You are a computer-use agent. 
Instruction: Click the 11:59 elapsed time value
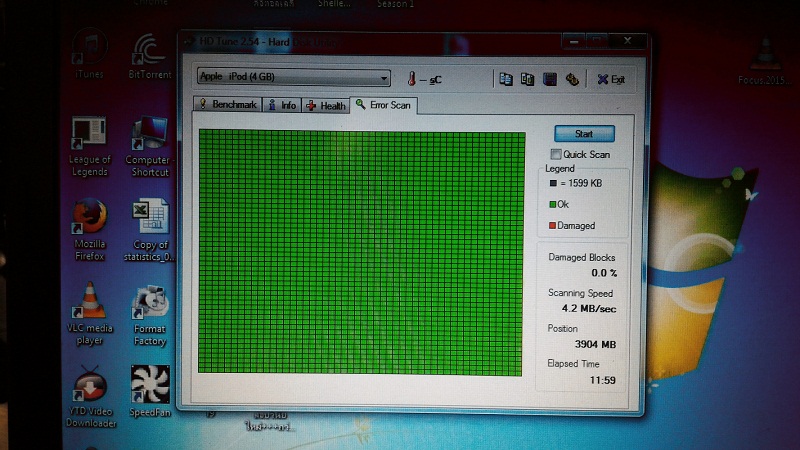603,380
